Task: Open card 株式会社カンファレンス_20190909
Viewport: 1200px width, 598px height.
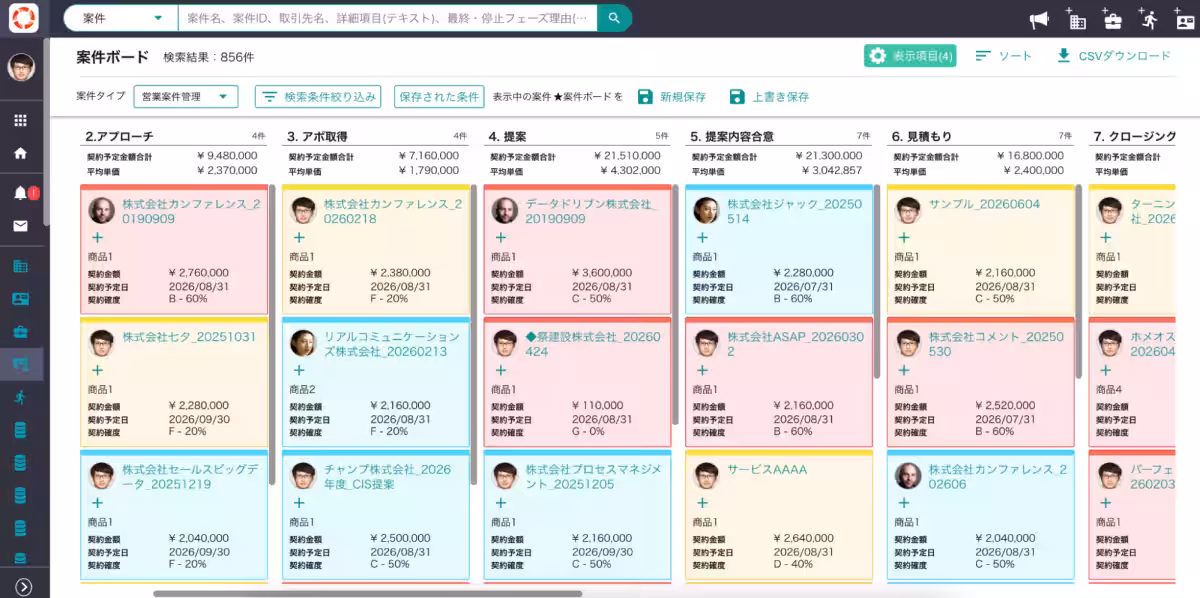Action: click(174, 250)
